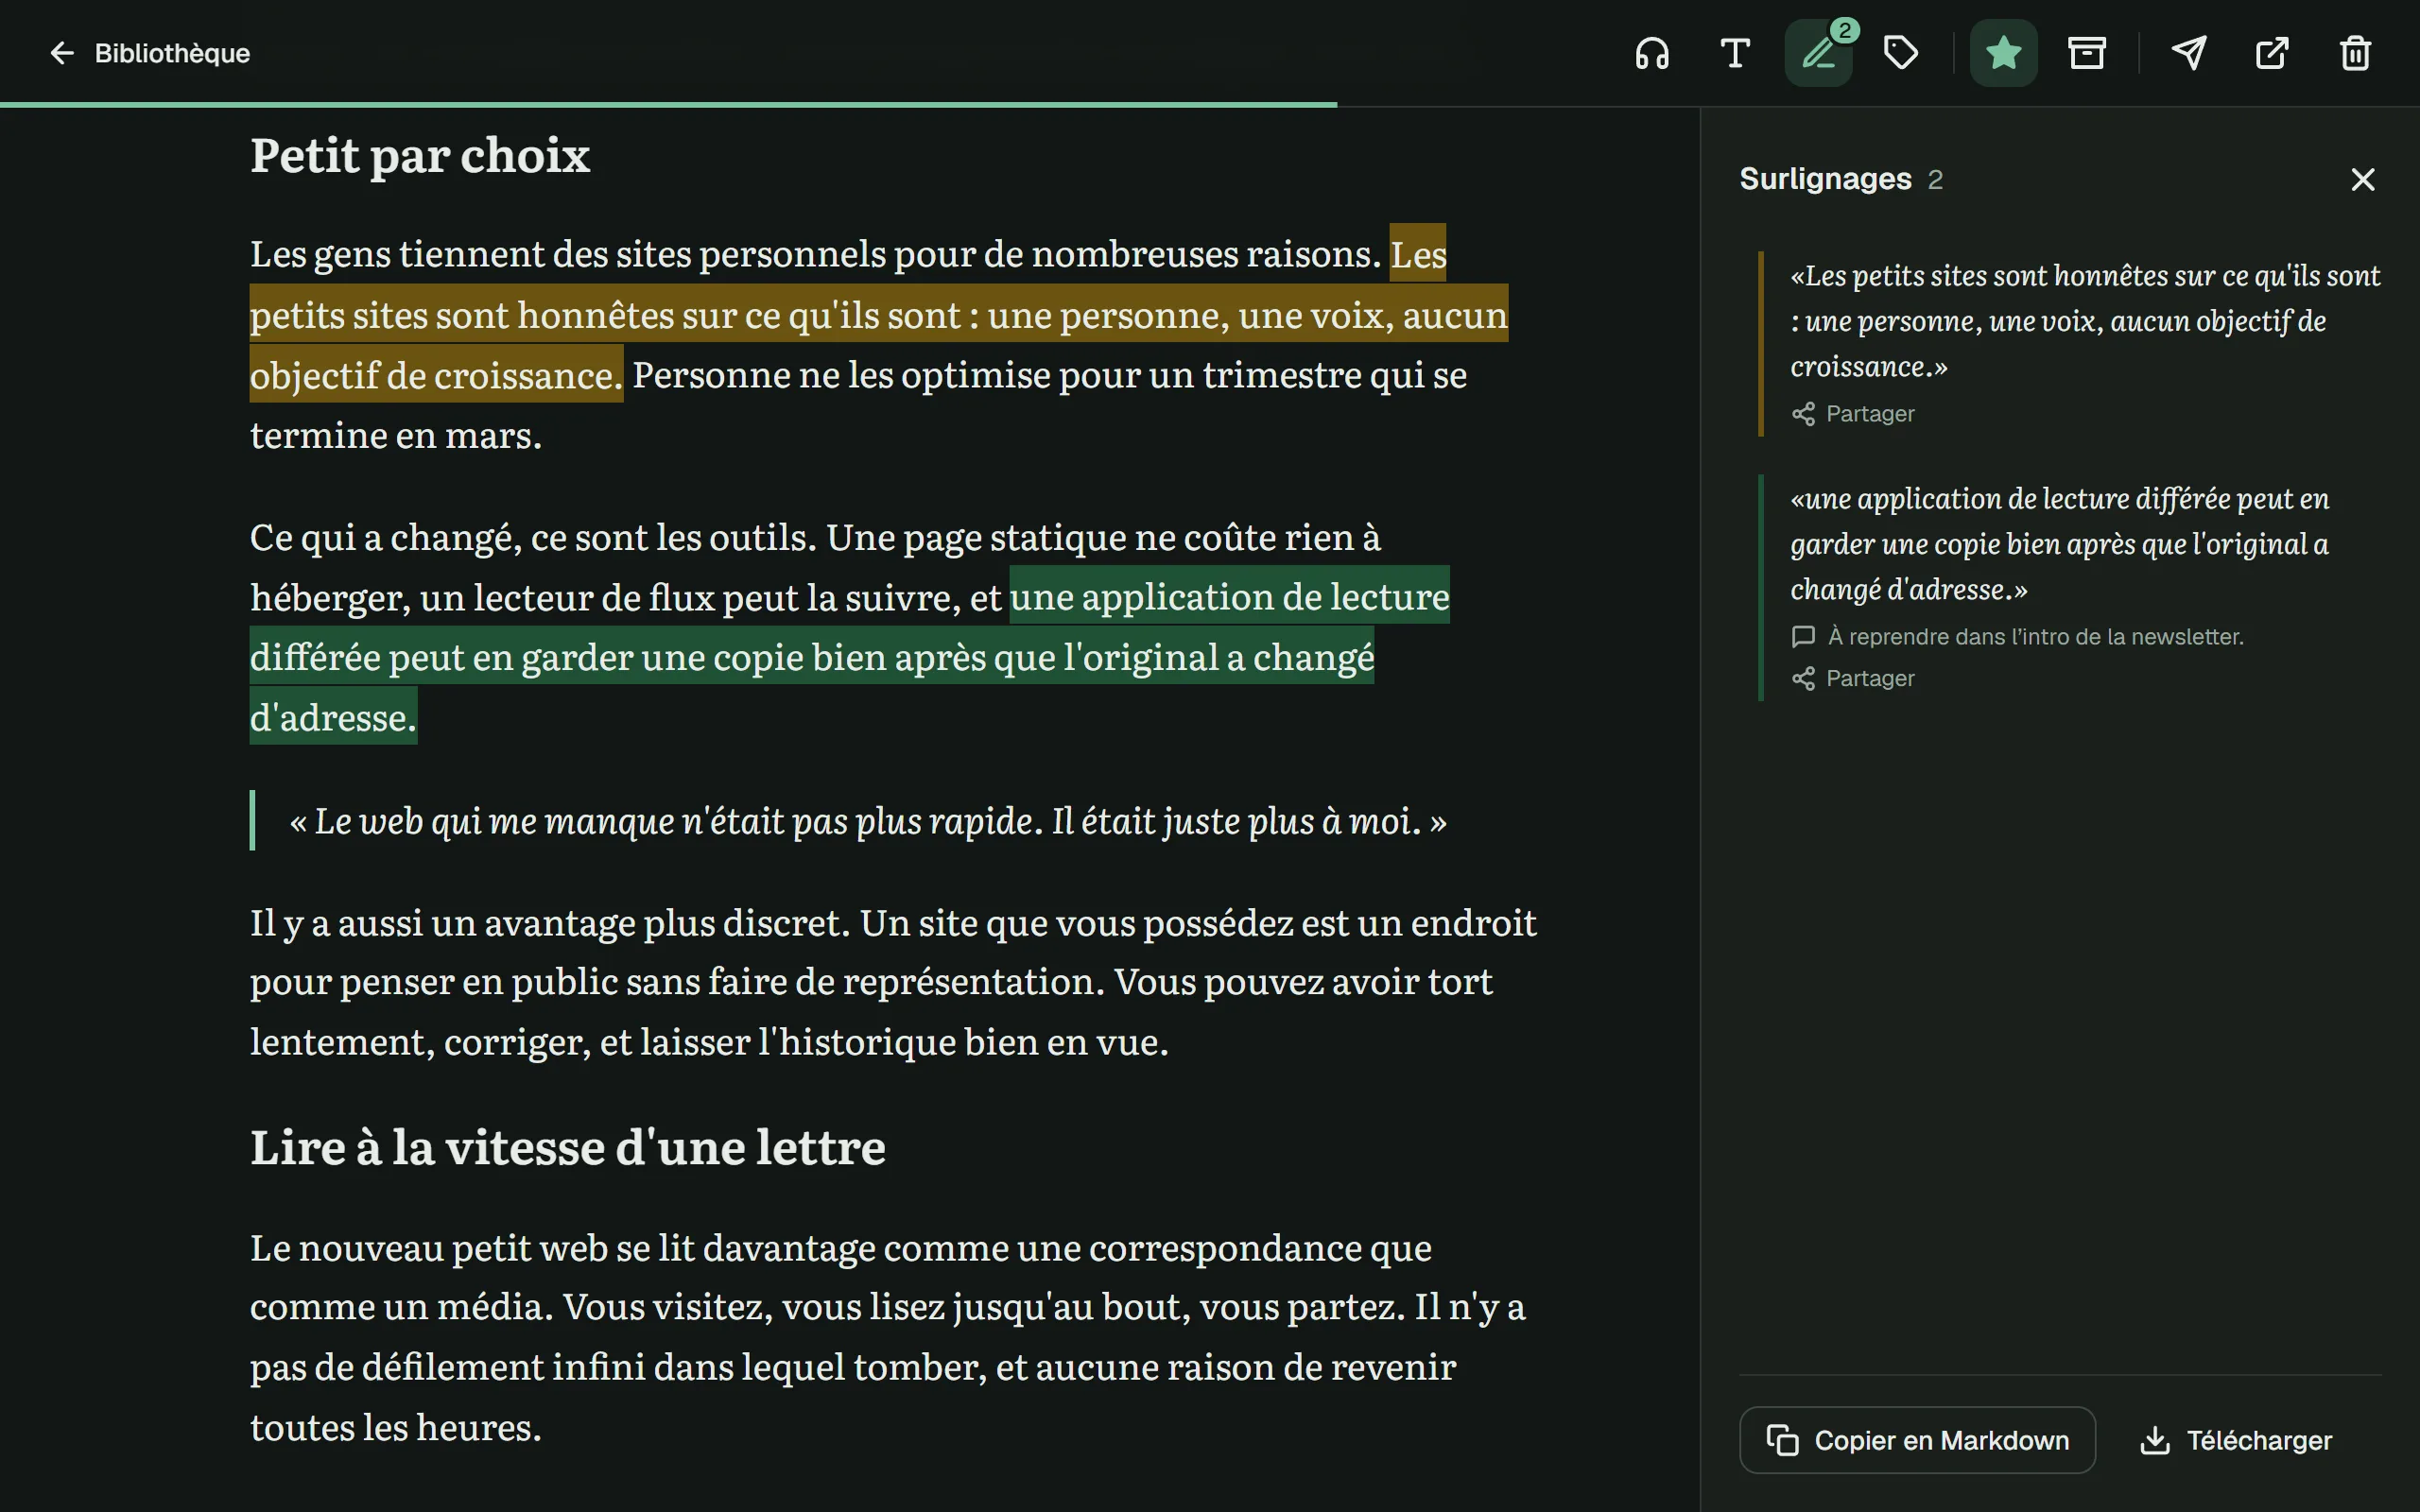This screenshot has height=1512, width=2420.
Task: Click the first highlight quote in panel
Action: coord(2084,321)
